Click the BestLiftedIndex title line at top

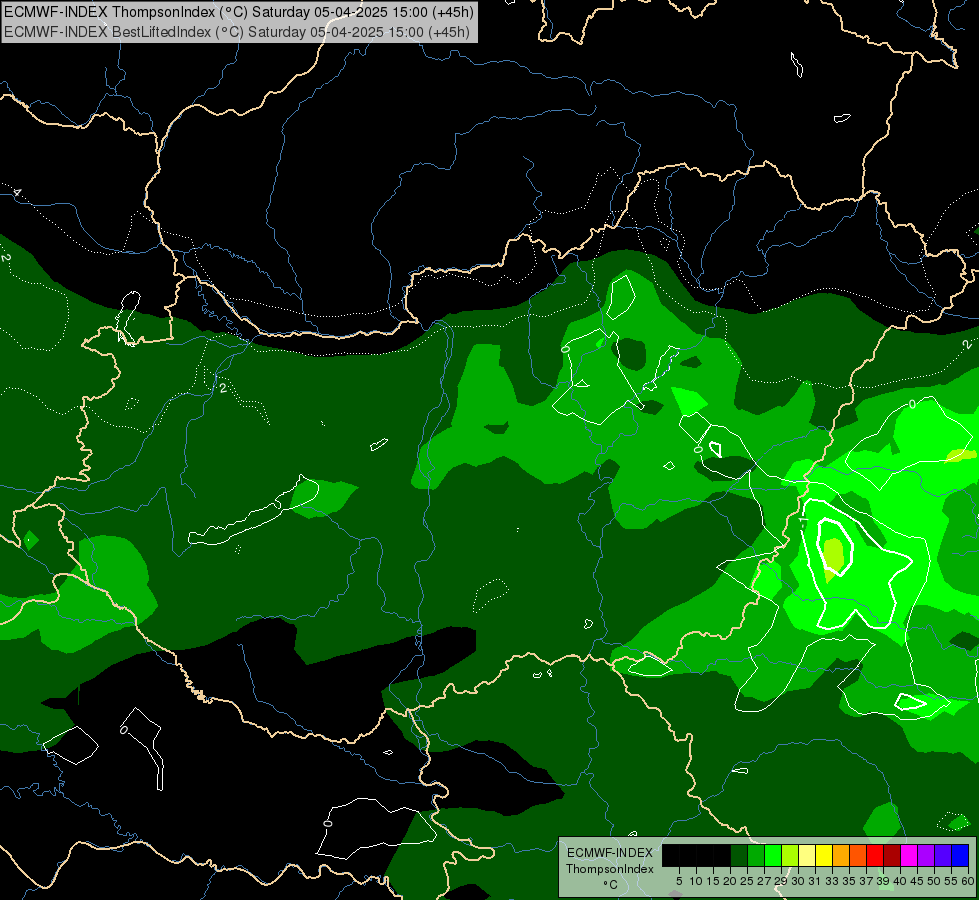pyautogui.click(x=237, y=32)
